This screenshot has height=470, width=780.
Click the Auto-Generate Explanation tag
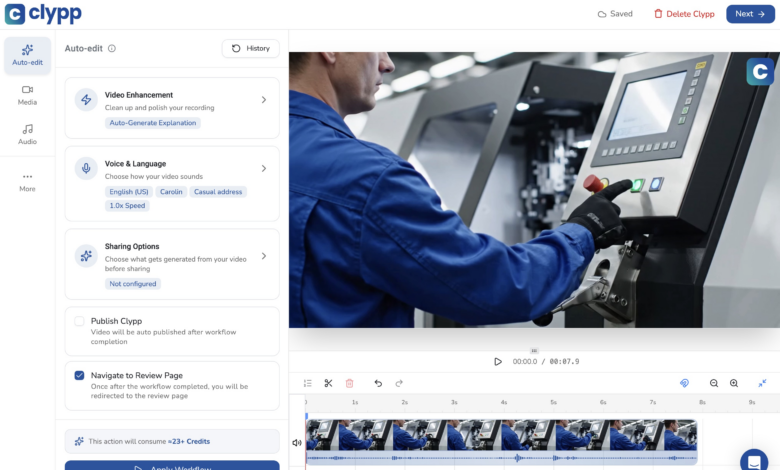point(153,123)
